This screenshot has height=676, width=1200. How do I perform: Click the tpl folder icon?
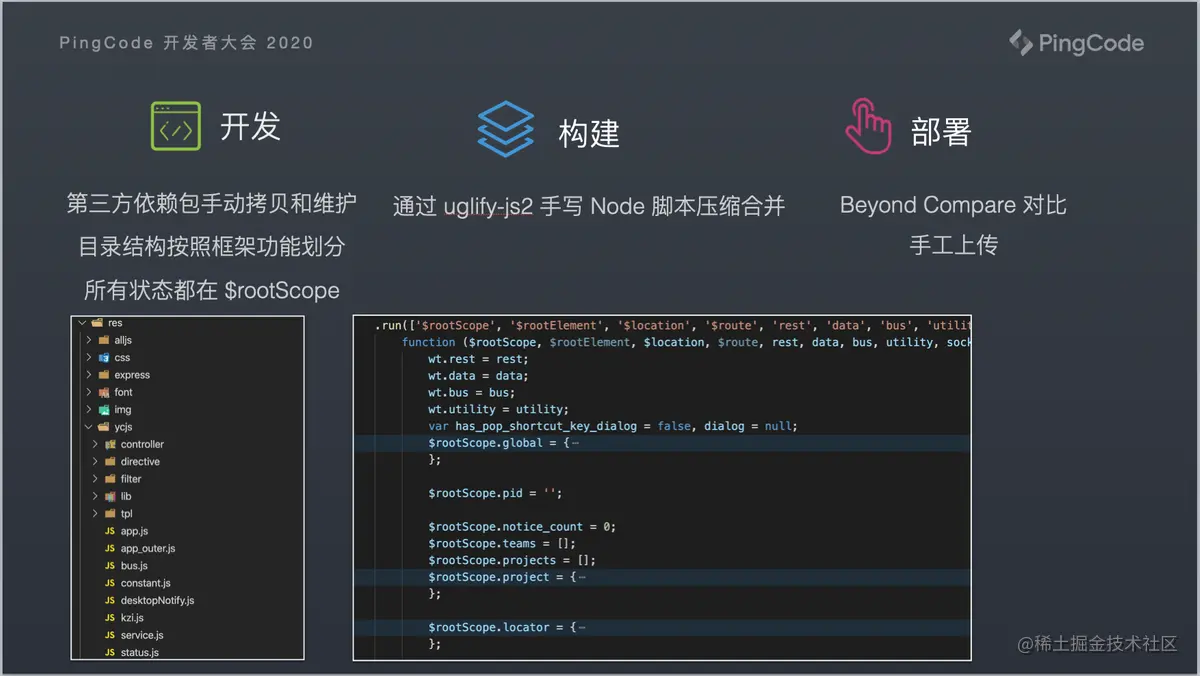110,513
